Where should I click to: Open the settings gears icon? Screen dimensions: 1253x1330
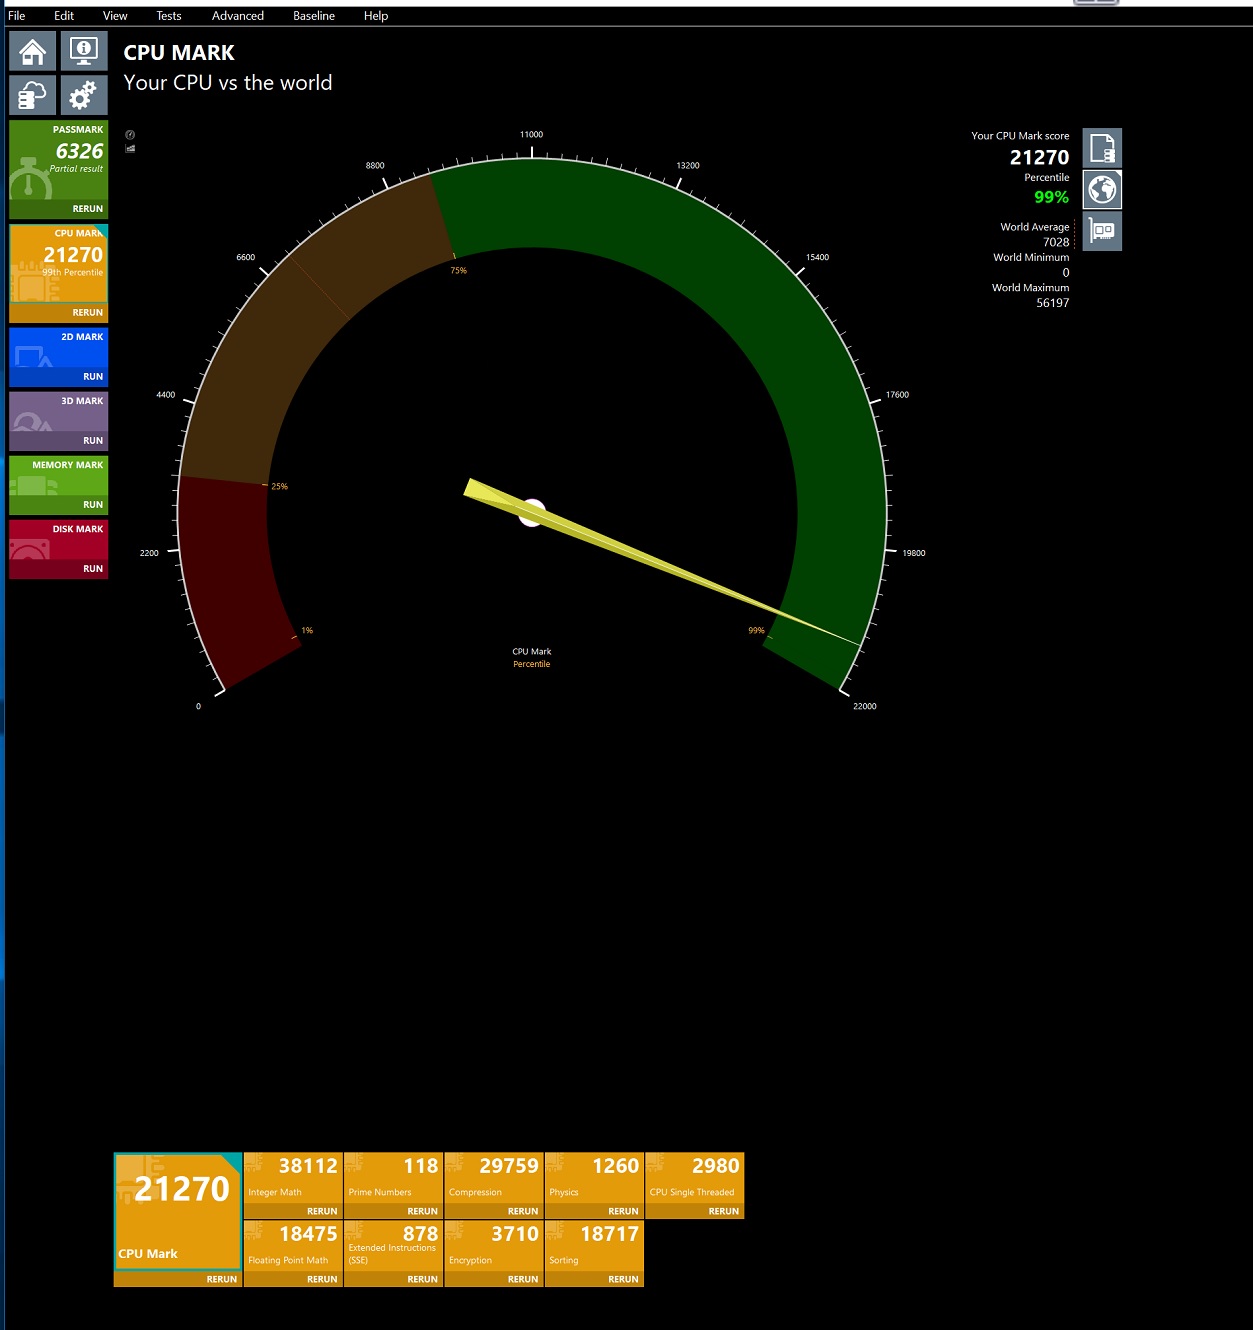pyautogui.click(x=84, y=96)
